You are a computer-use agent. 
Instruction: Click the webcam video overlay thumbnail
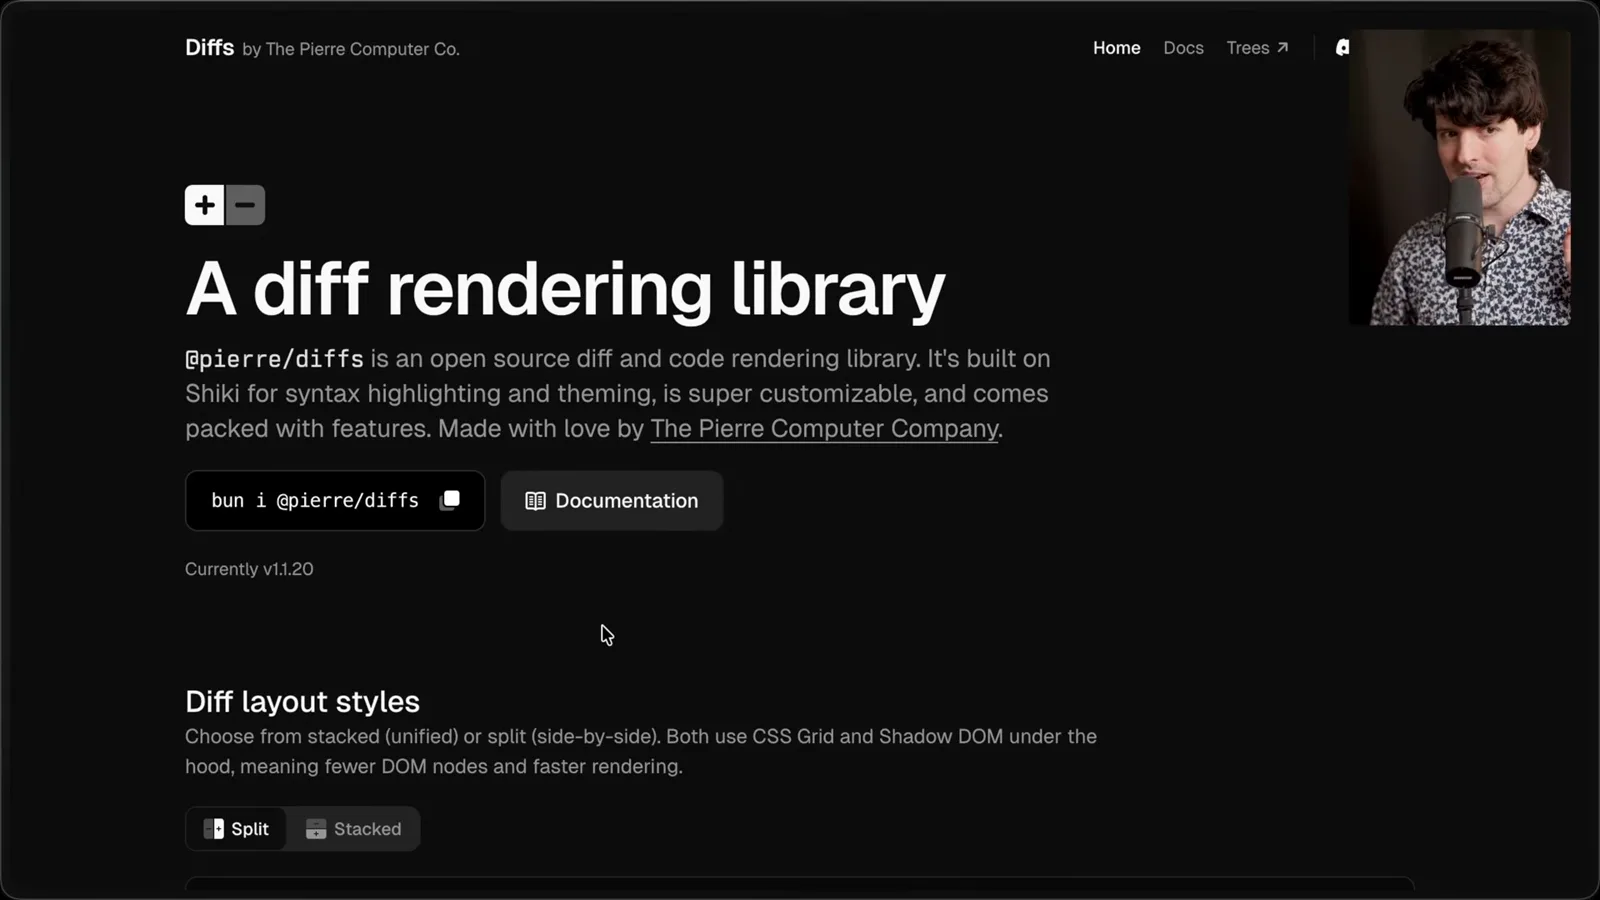[x=1460, y=177]
